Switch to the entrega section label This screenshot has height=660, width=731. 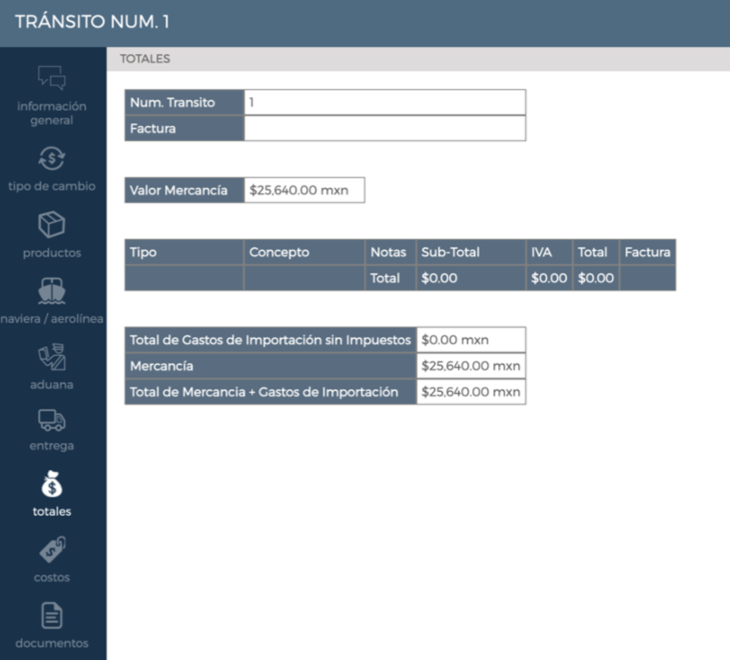[51, 446]
